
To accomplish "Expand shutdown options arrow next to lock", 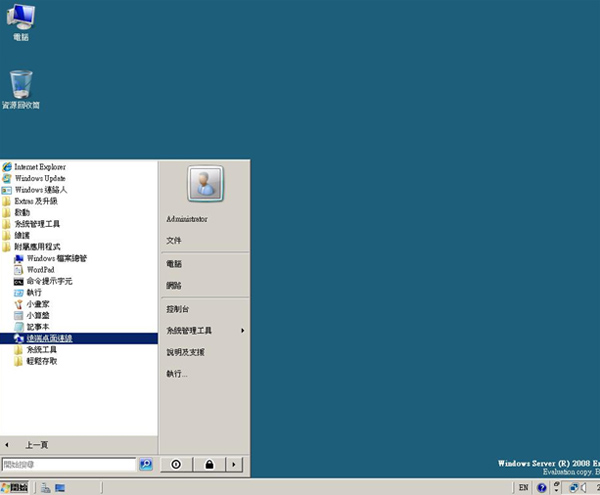I will coord(234,464).
